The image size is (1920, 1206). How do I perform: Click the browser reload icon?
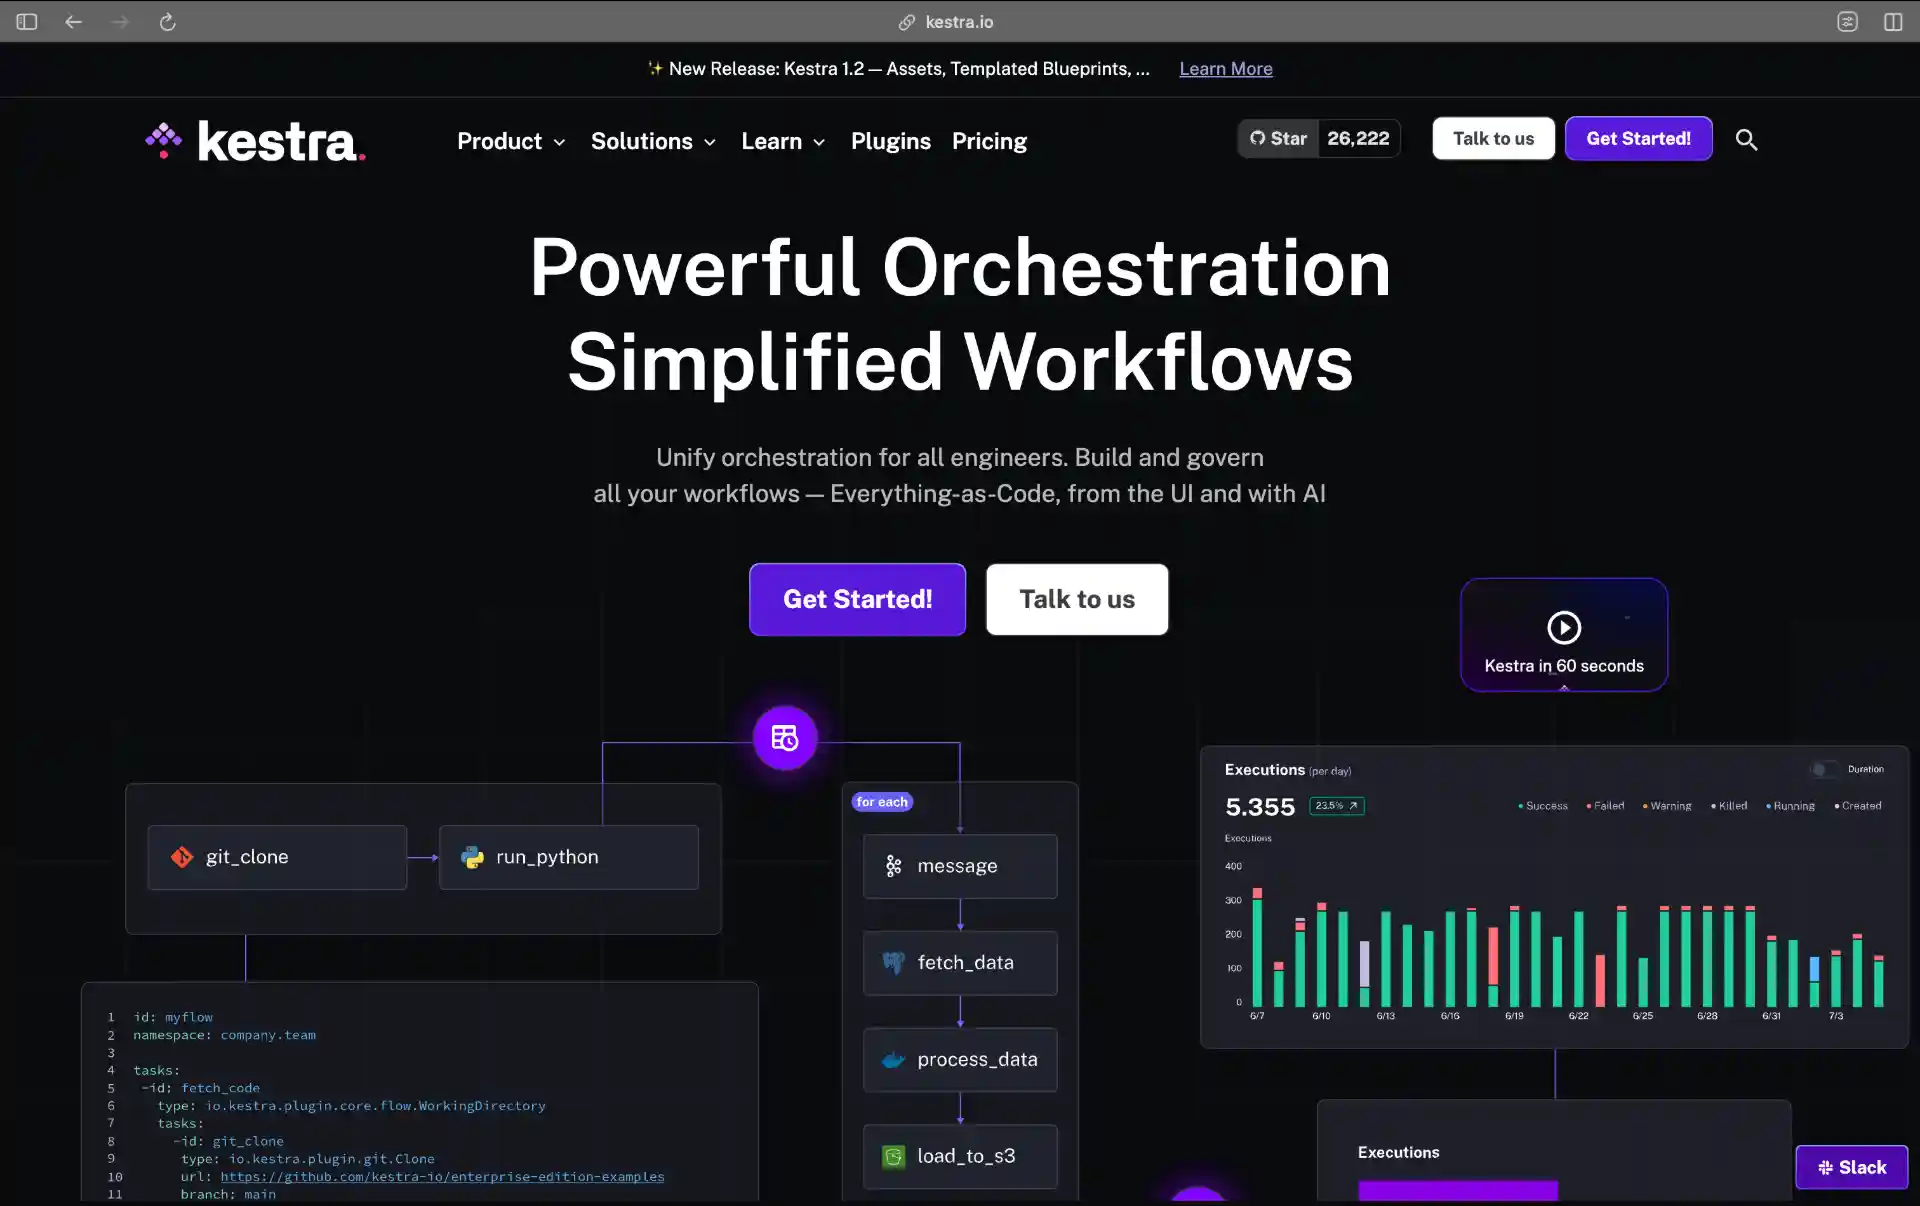tap(167, 22)
